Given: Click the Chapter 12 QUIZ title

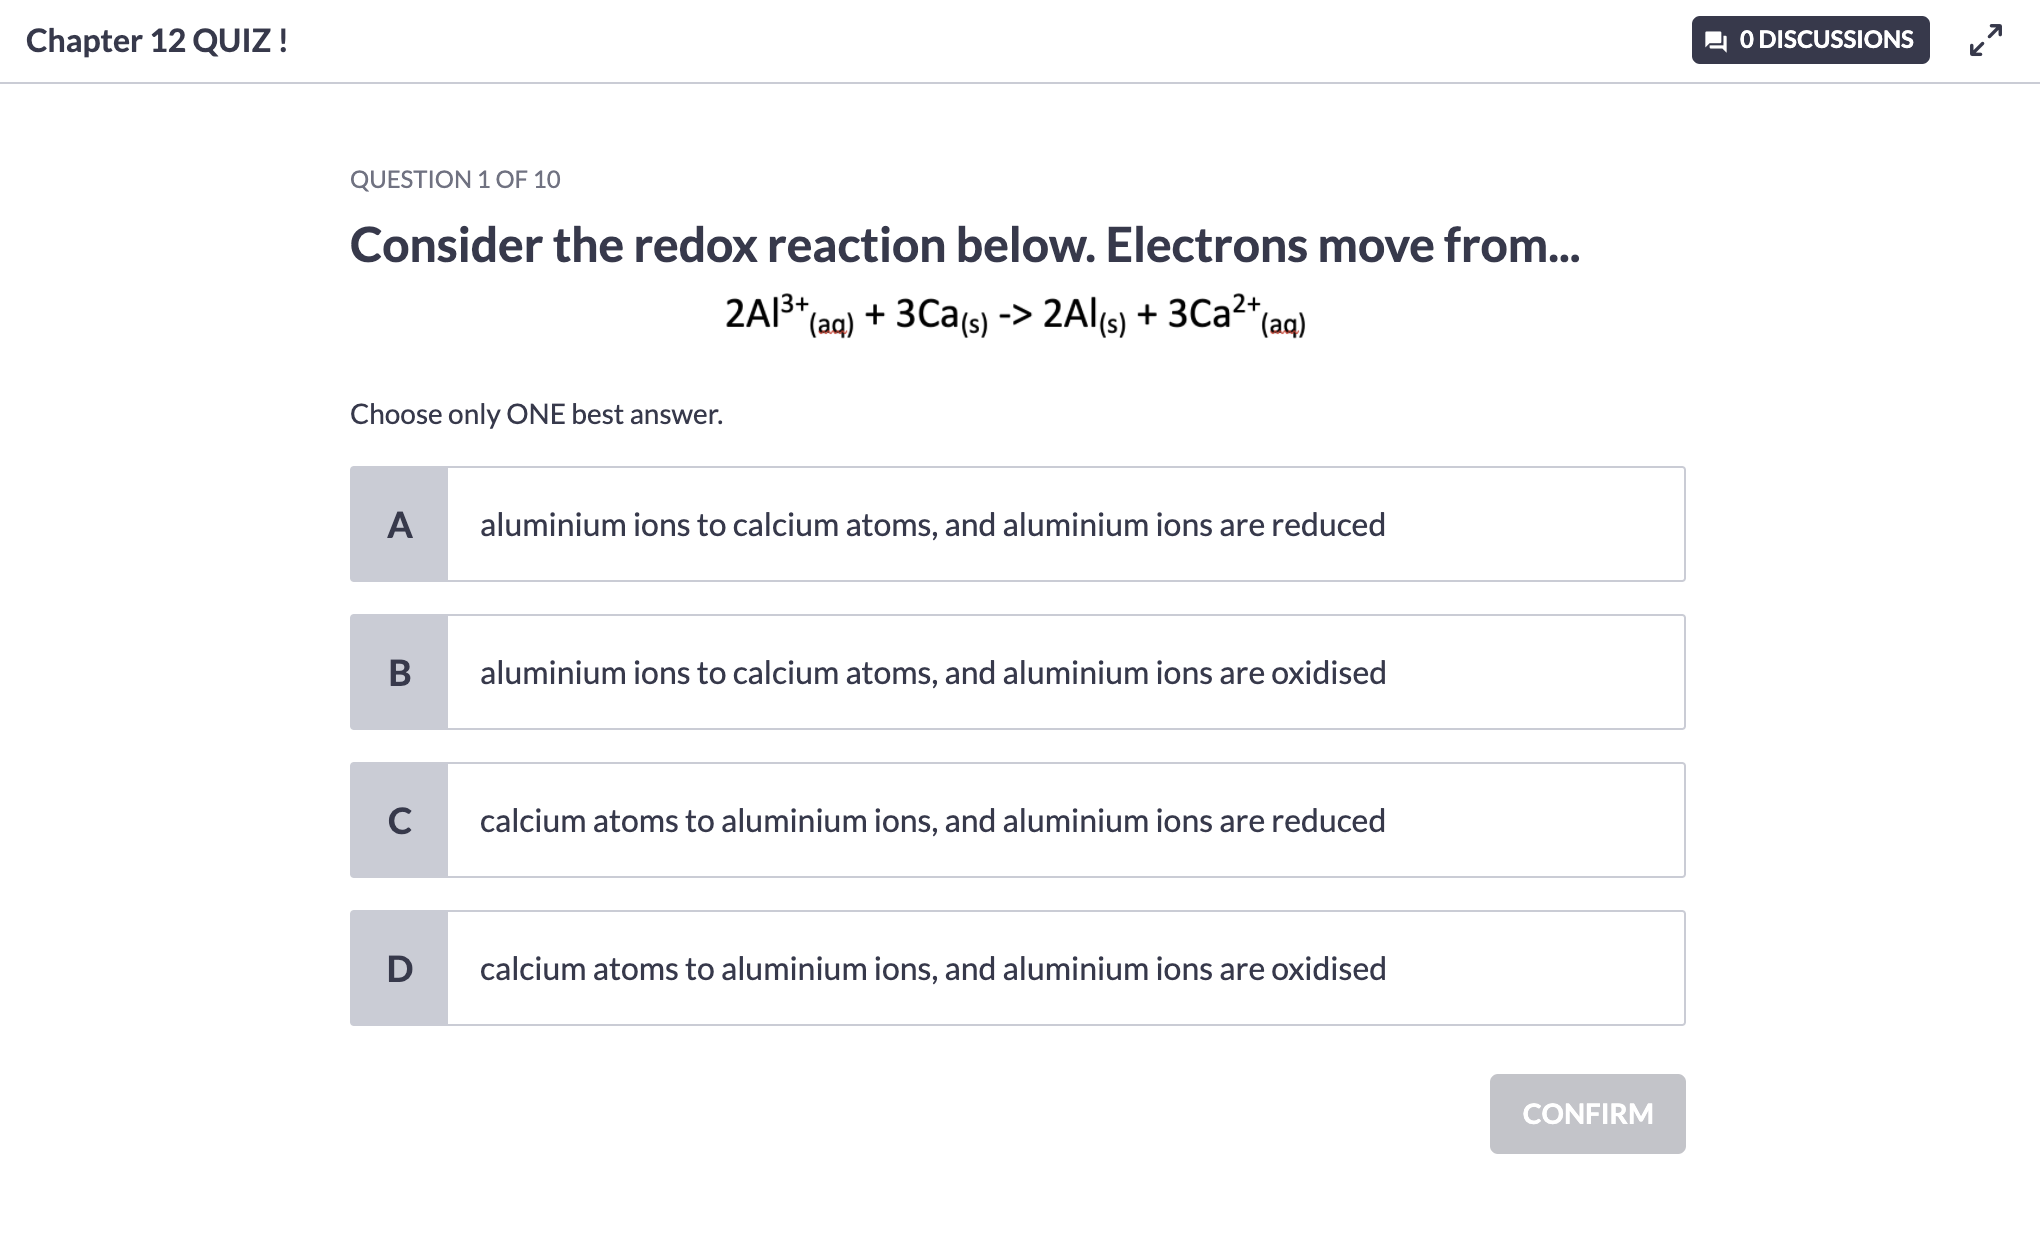Looking at the screenshot, I should coord(157,40).
